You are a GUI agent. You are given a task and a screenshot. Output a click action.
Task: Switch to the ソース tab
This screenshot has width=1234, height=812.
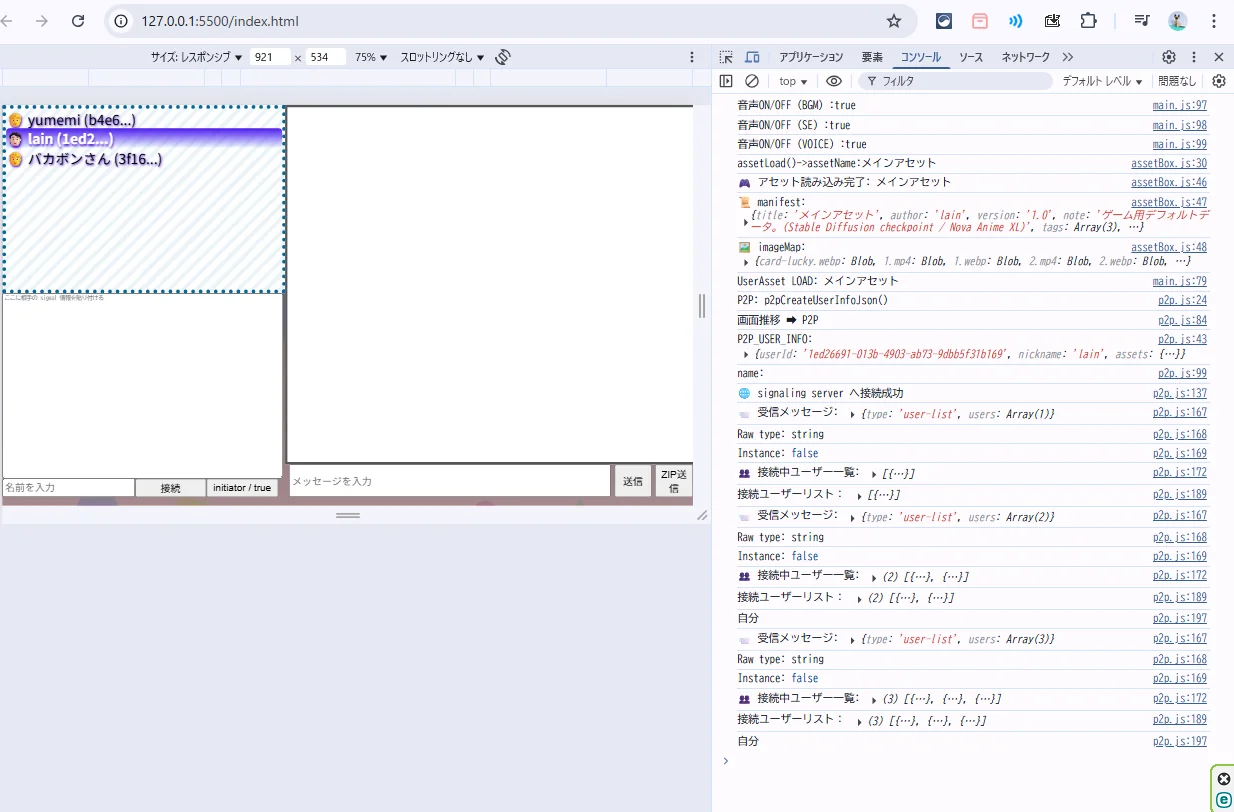(971, 57)
